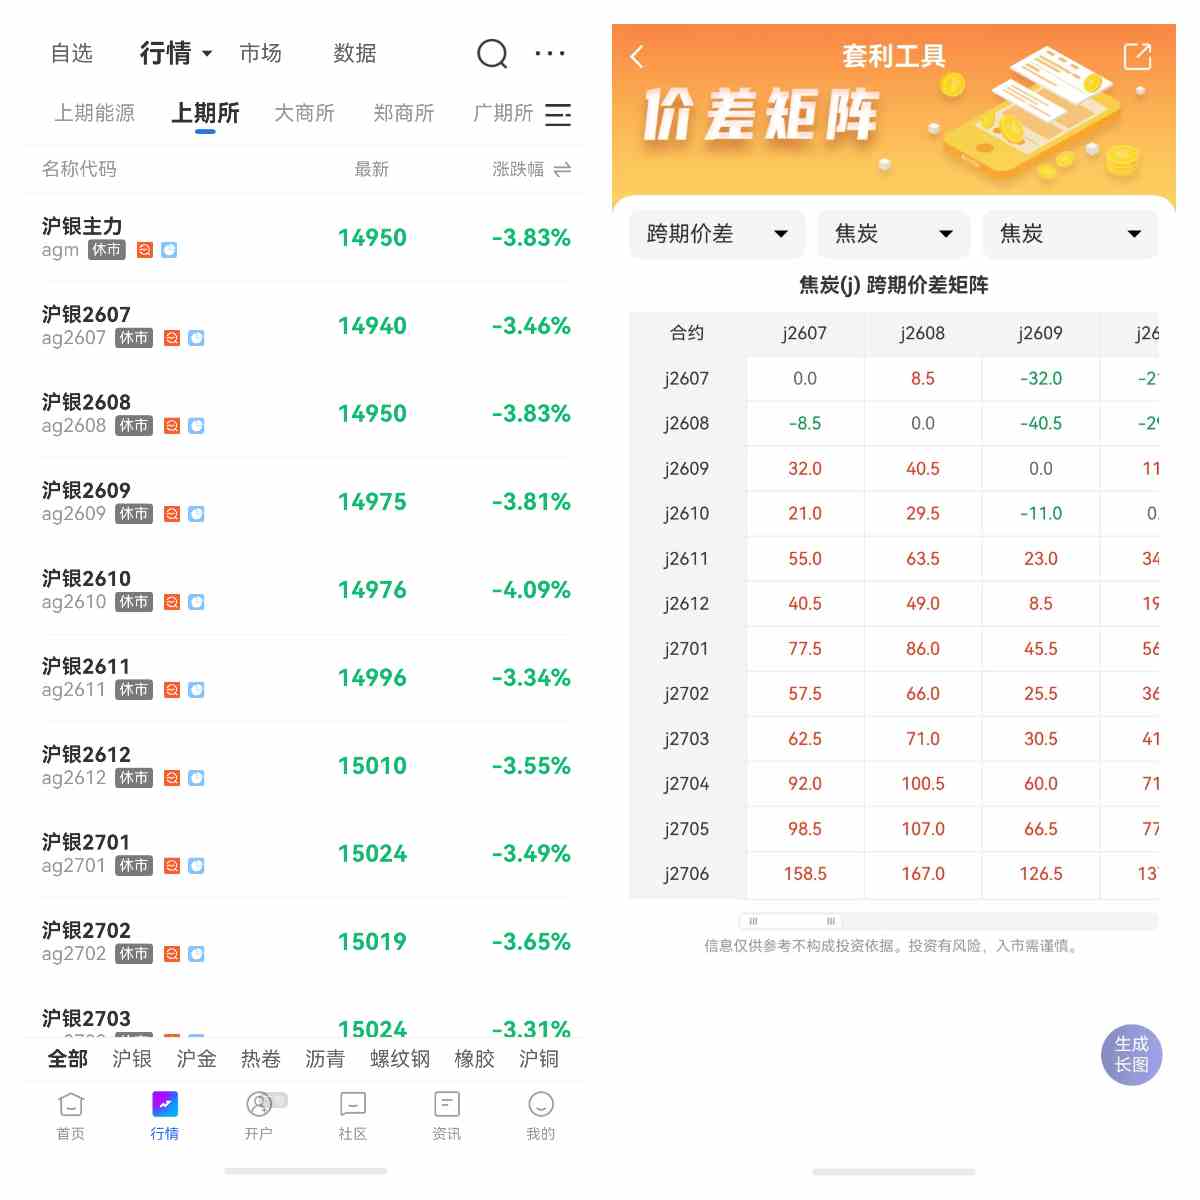The height and width of the screenshot is (1200, 1200).
Task: Tap the orange icon beside ag2607
Action: pyautogui.click(x=172, y=338)
